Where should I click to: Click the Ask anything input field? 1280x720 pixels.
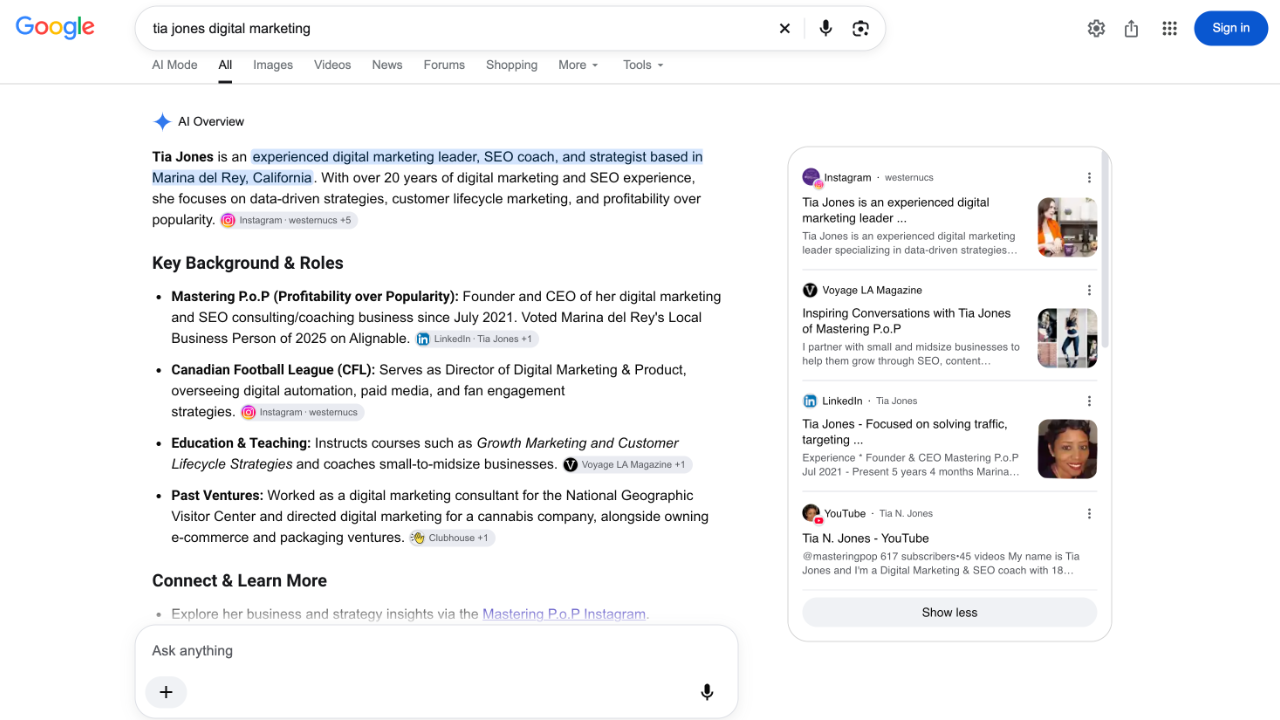[436, 651]
